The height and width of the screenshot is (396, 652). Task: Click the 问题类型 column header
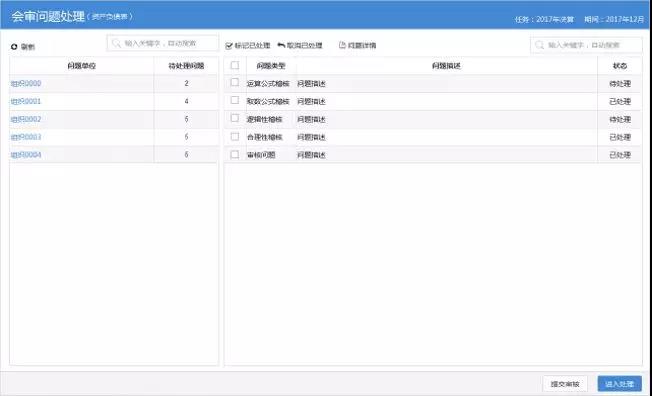click(271, 66)
